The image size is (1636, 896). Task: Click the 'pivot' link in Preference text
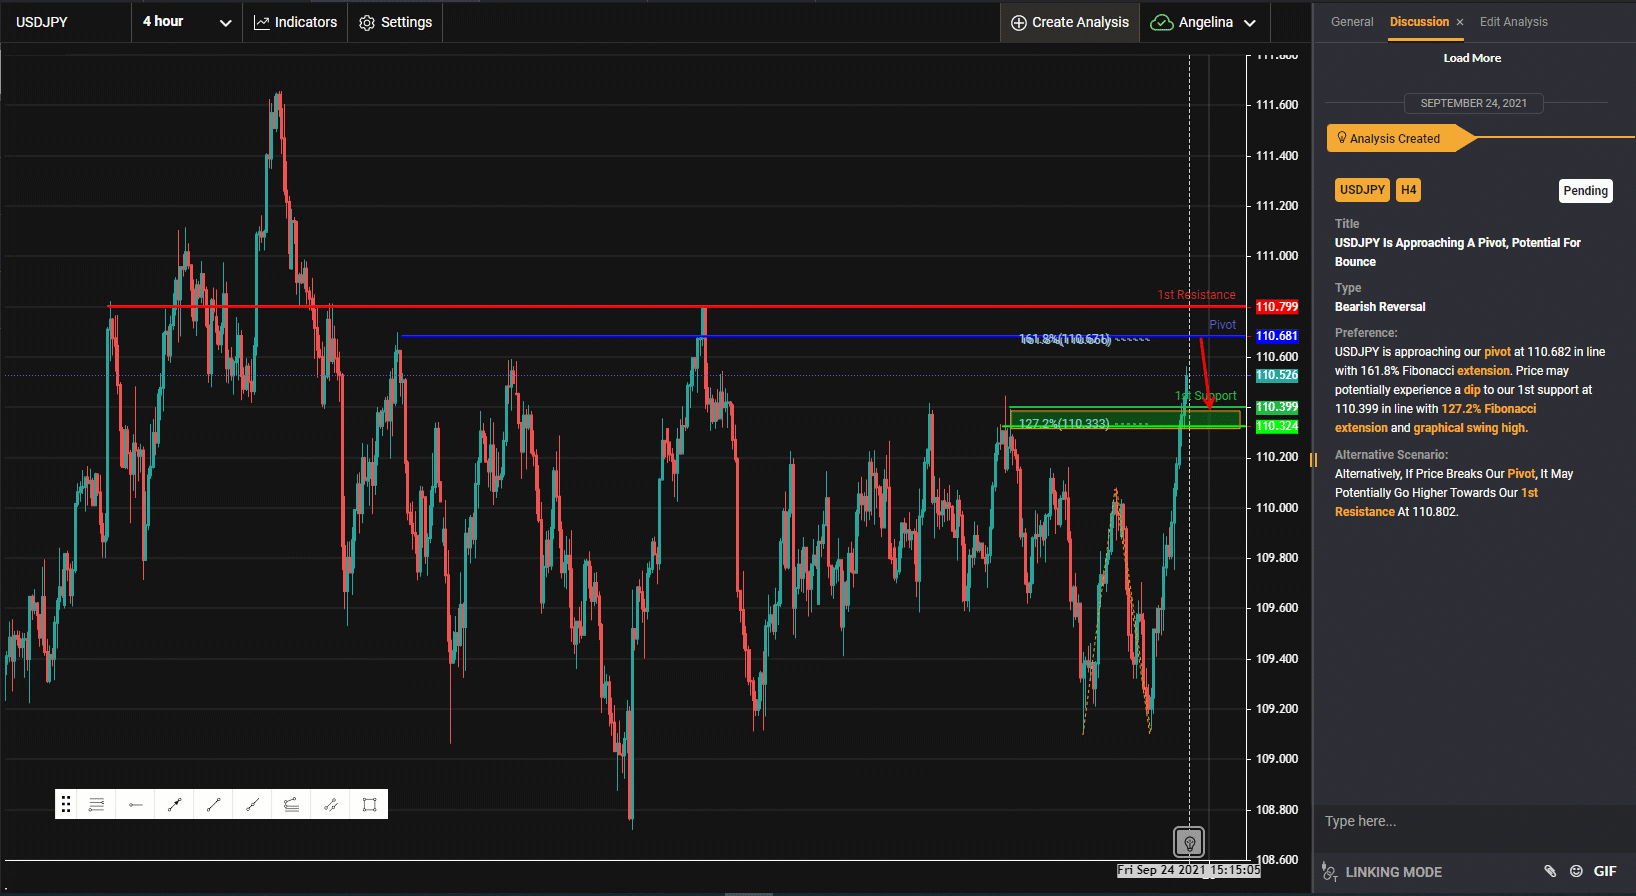click(x=1497, y=352)
